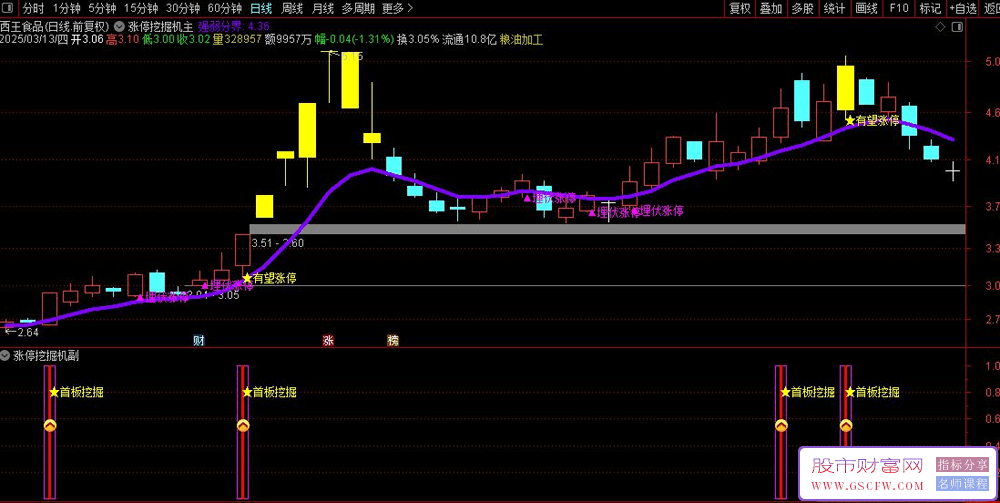Click the 统计 statistics button

tap(834, 8)
